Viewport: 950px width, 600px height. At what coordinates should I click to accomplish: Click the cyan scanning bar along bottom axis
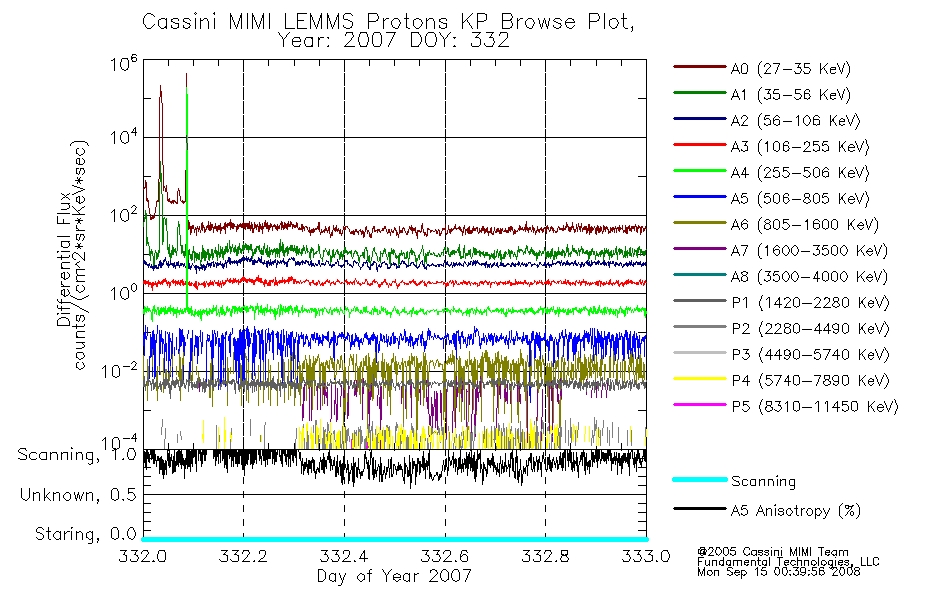(394, 539)
